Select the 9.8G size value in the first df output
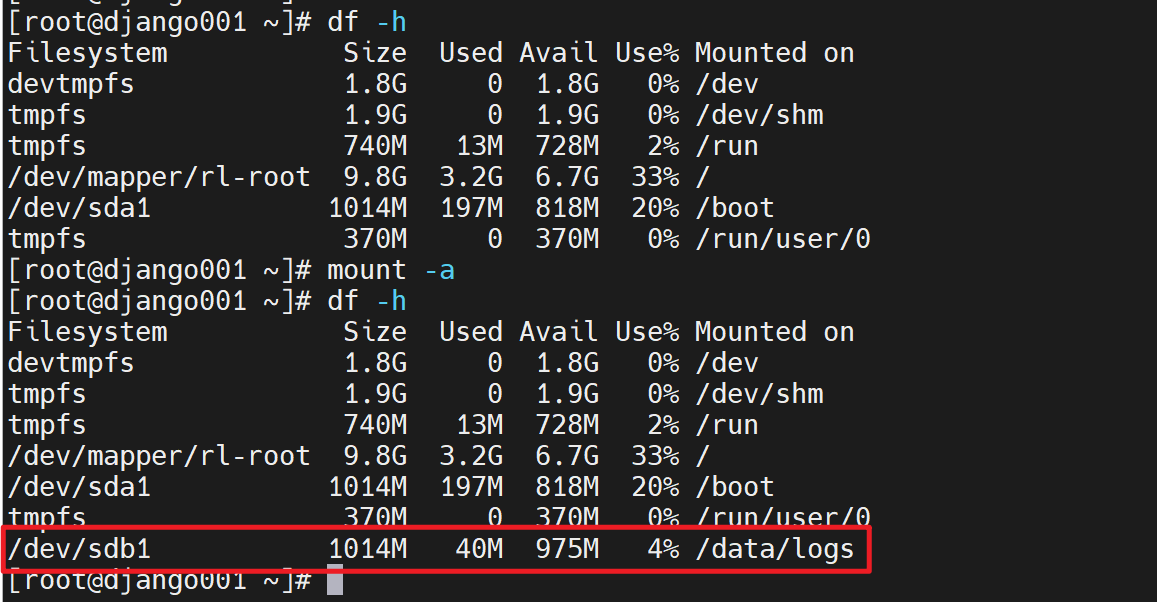The width and height of the screenshot is (1157, 602). coord(375,177)
